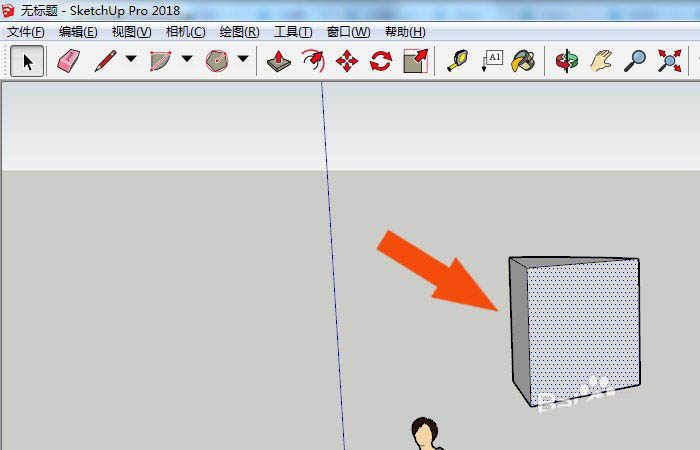Activate the Push/Pull tool

(279, 61)
